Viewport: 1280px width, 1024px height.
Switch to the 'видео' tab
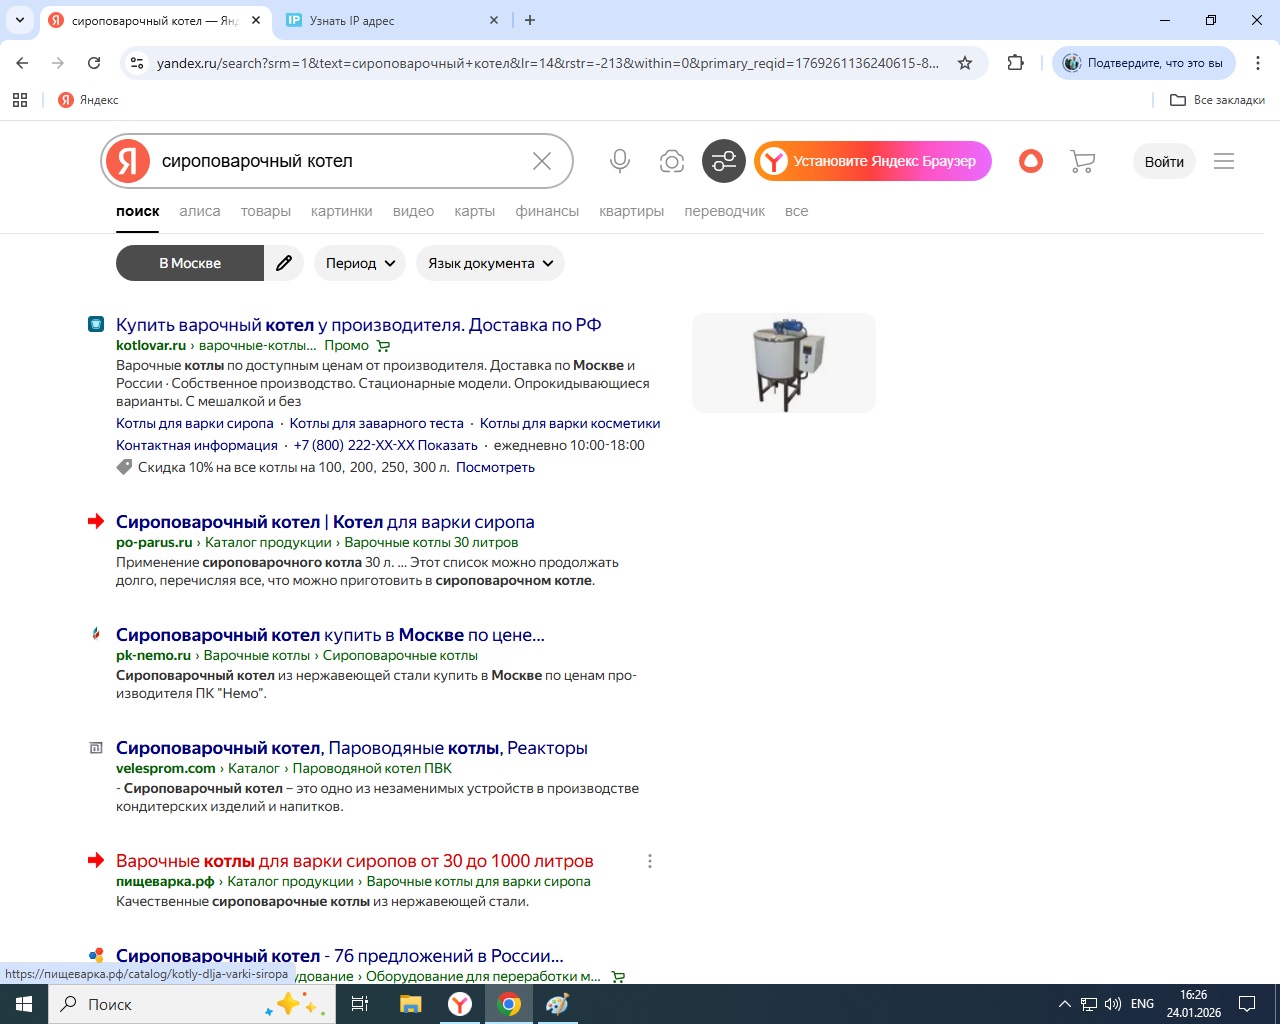coord(413,211)
